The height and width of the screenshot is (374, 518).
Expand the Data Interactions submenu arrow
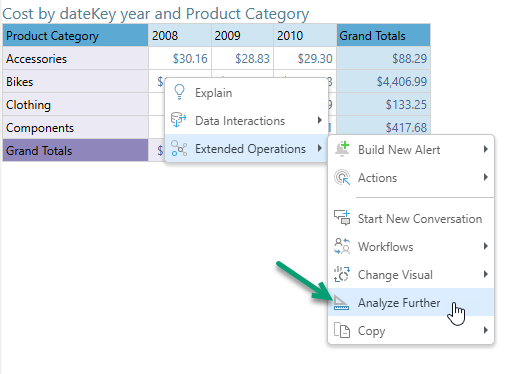(x=320, y=120)
